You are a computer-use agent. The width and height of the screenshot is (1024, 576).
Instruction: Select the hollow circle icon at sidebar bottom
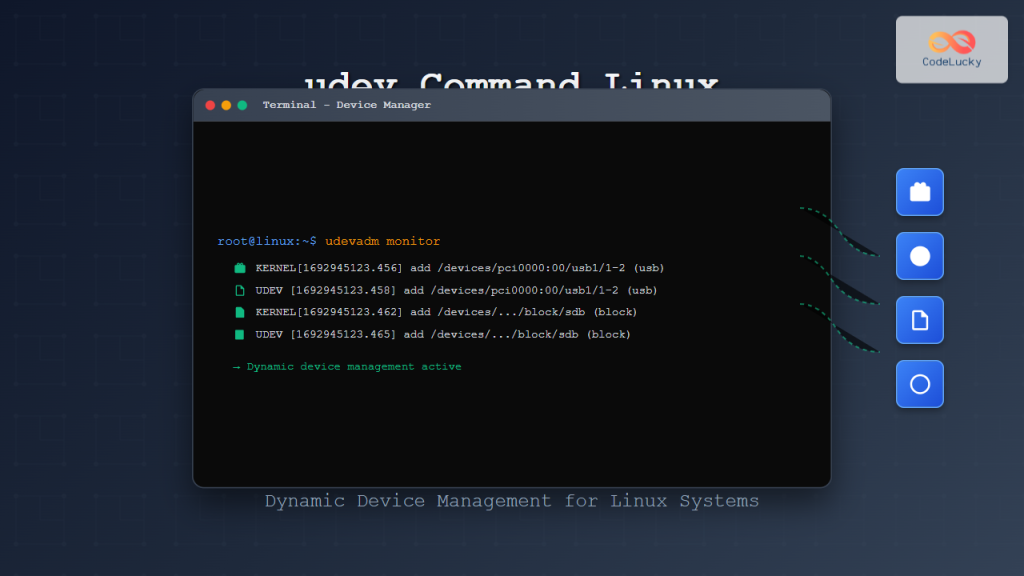pyautogui.click(x=919, y=384)
